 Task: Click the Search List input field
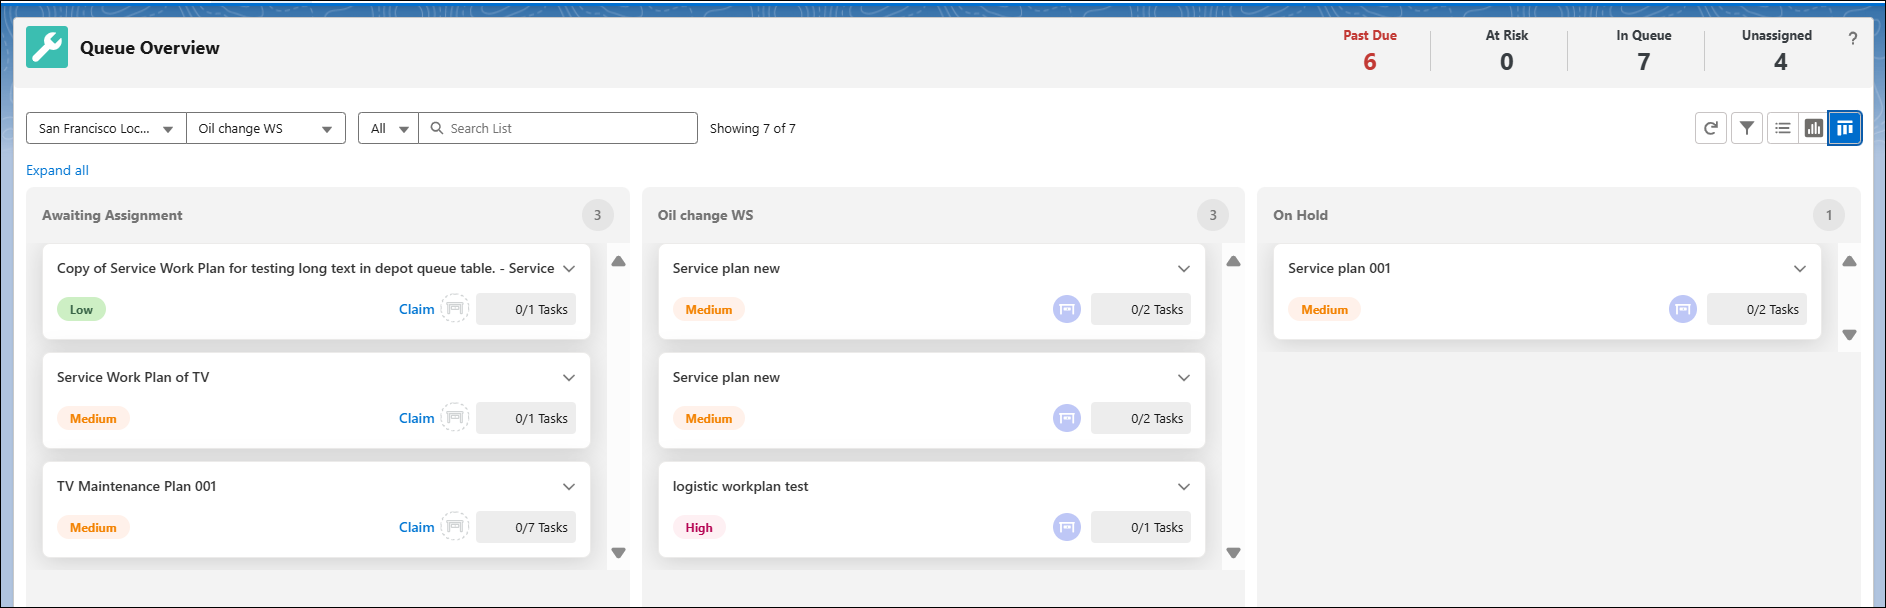pyautogui.click(x=558, y=128)
